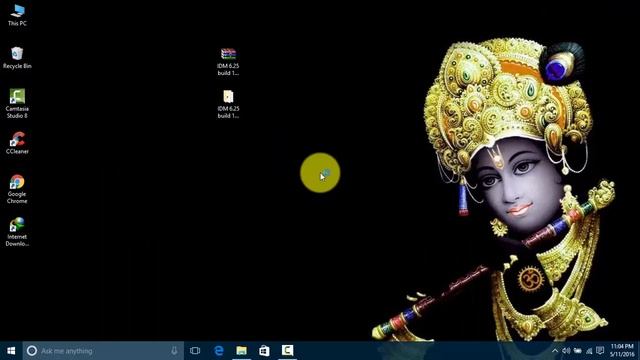Open network status in tray
The image size is (640, 360).
pos(589,351)
